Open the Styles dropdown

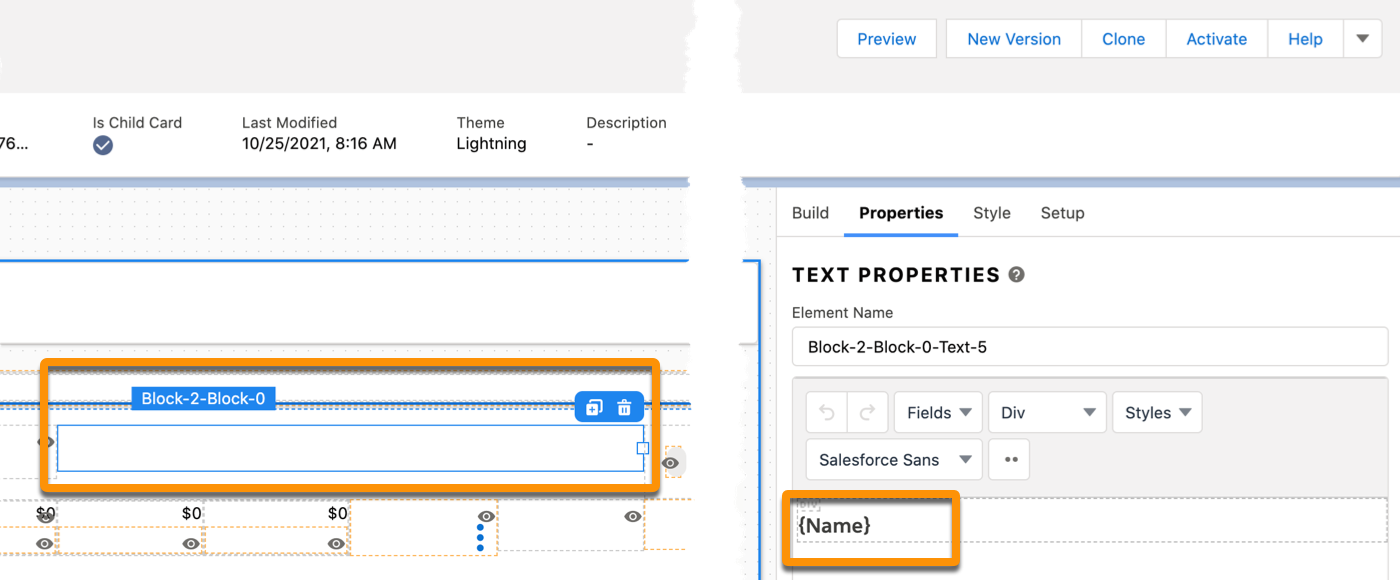coord(1157,412)
